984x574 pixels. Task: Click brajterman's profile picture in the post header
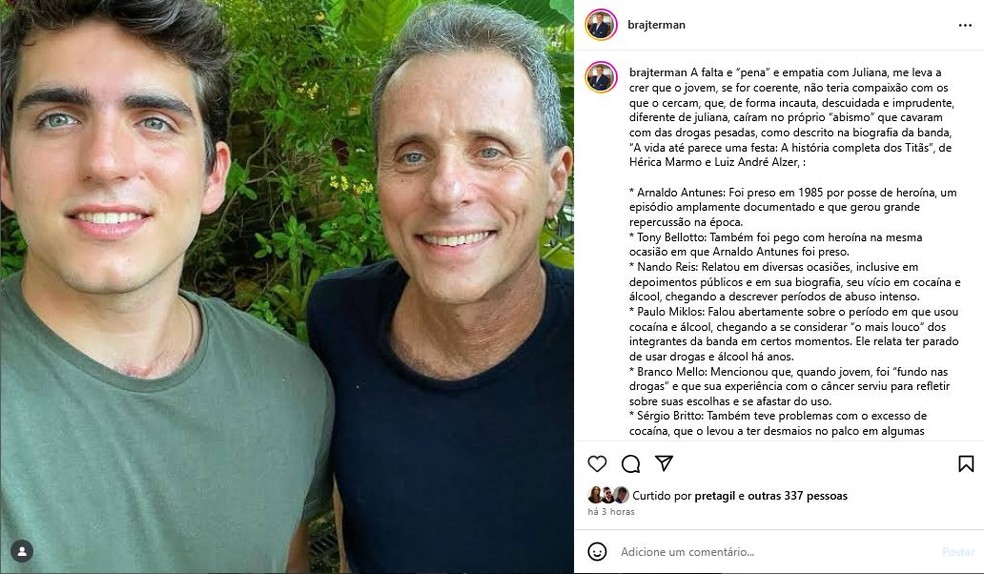tap(601, 25)
